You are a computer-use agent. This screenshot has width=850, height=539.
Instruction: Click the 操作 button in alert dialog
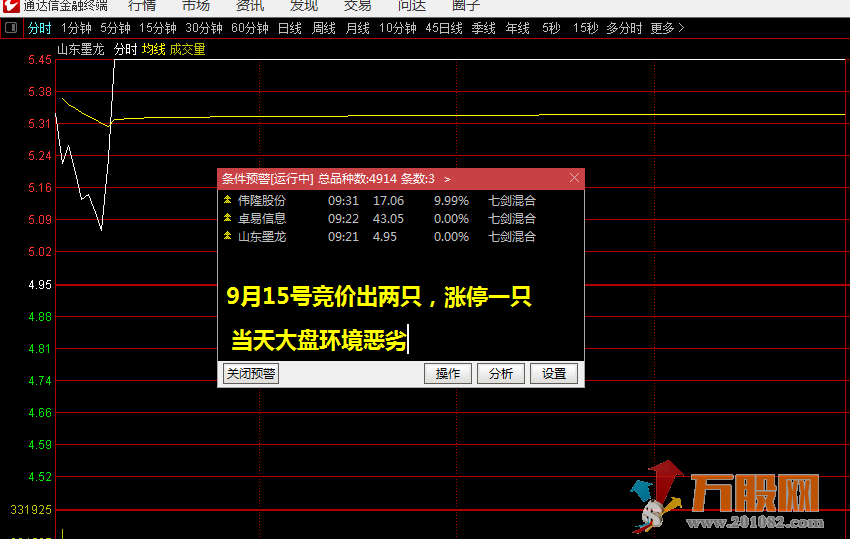[x=448, y=373]
